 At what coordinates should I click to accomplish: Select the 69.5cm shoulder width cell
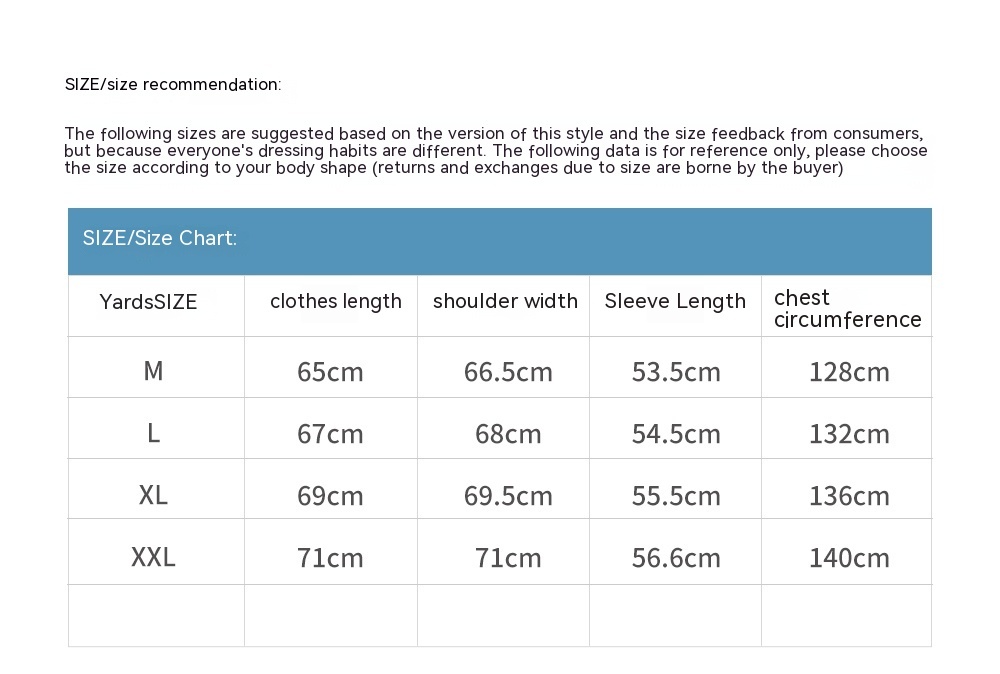tap(508, 496)
